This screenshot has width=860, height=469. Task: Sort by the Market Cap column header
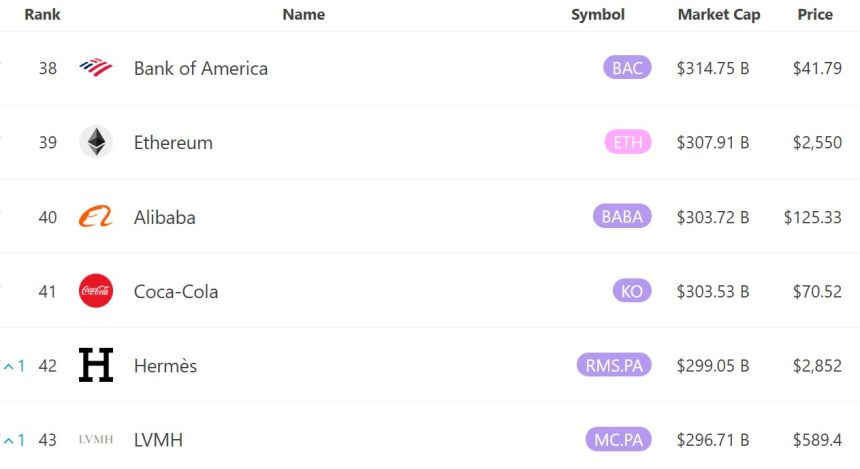(718, 15)
